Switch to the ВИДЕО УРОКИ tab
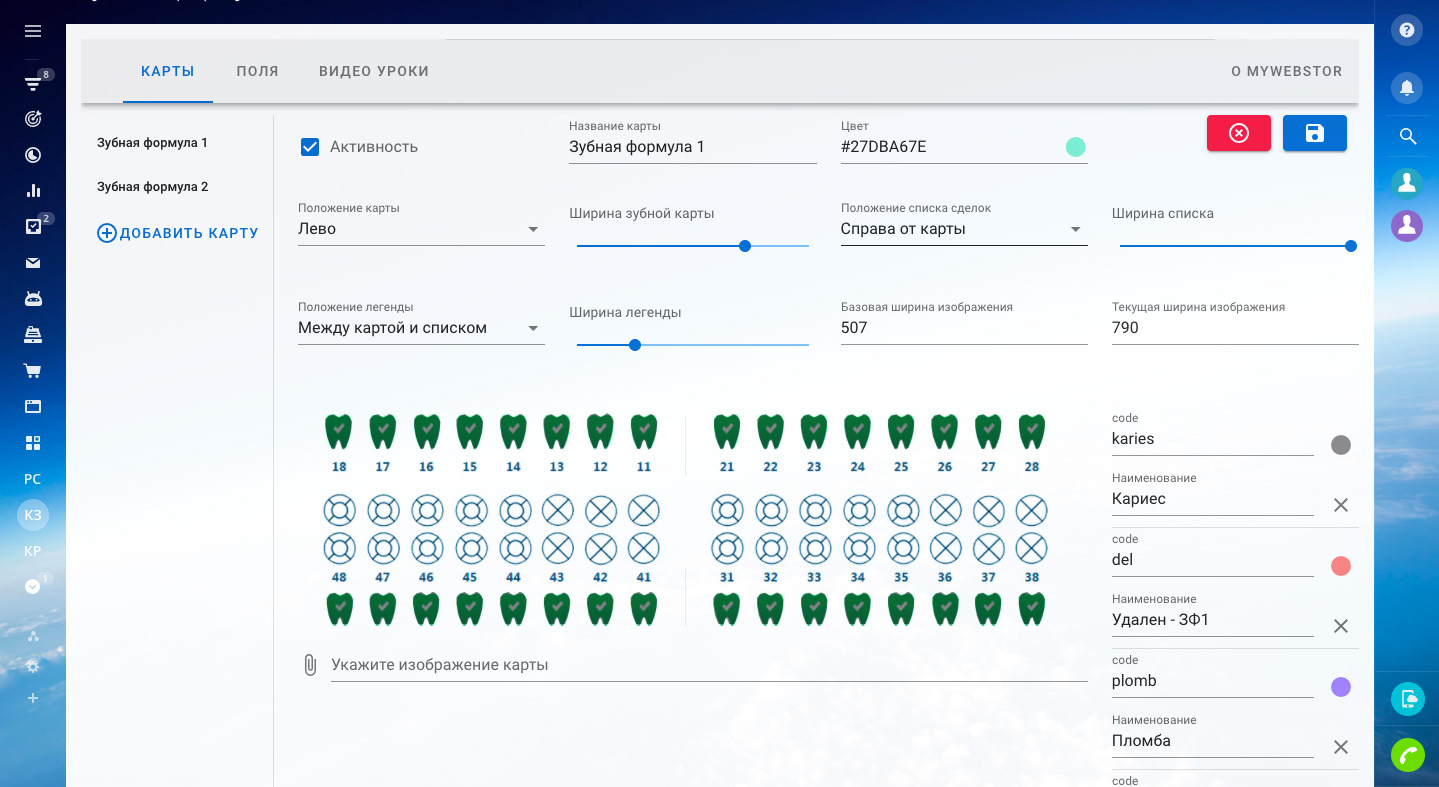 pos(374,71)
